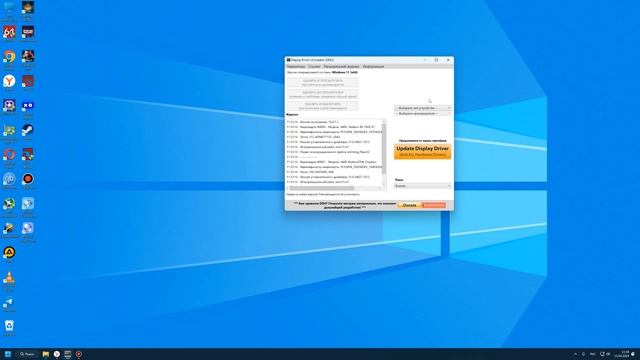The width and height of the screenshot is (640, 360).
Task: Open File Explorer from the taskbar
Action: pos(46,354)
